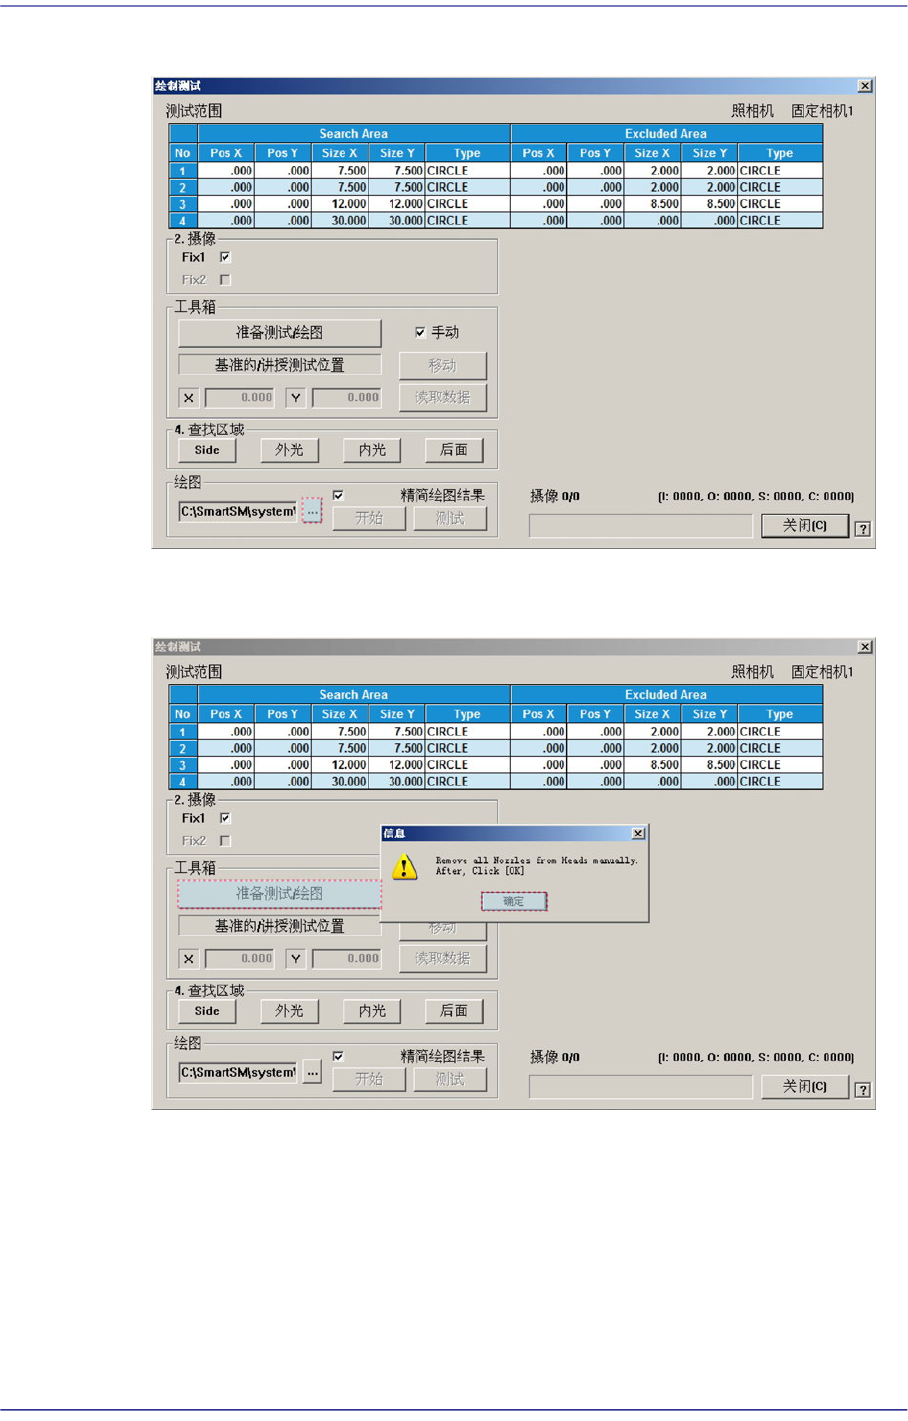908x1421 pixels.
Task: Click 移动 button in upper dialog
Action: tap(442, 365)
